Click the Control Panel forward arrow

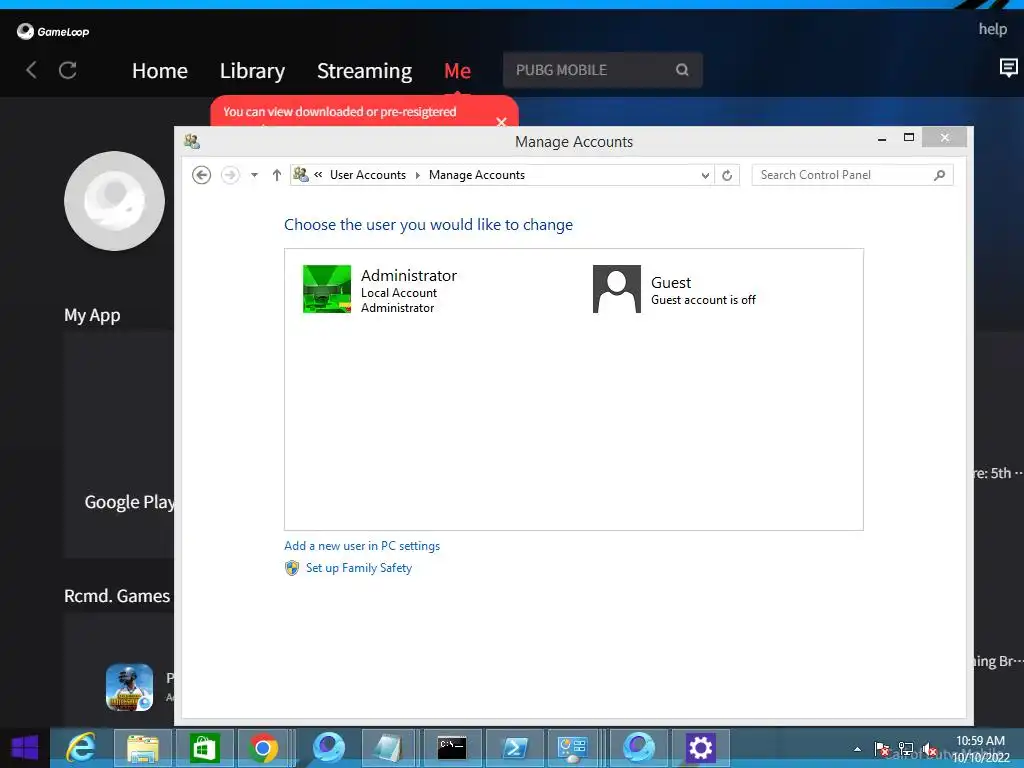(230, 175)
